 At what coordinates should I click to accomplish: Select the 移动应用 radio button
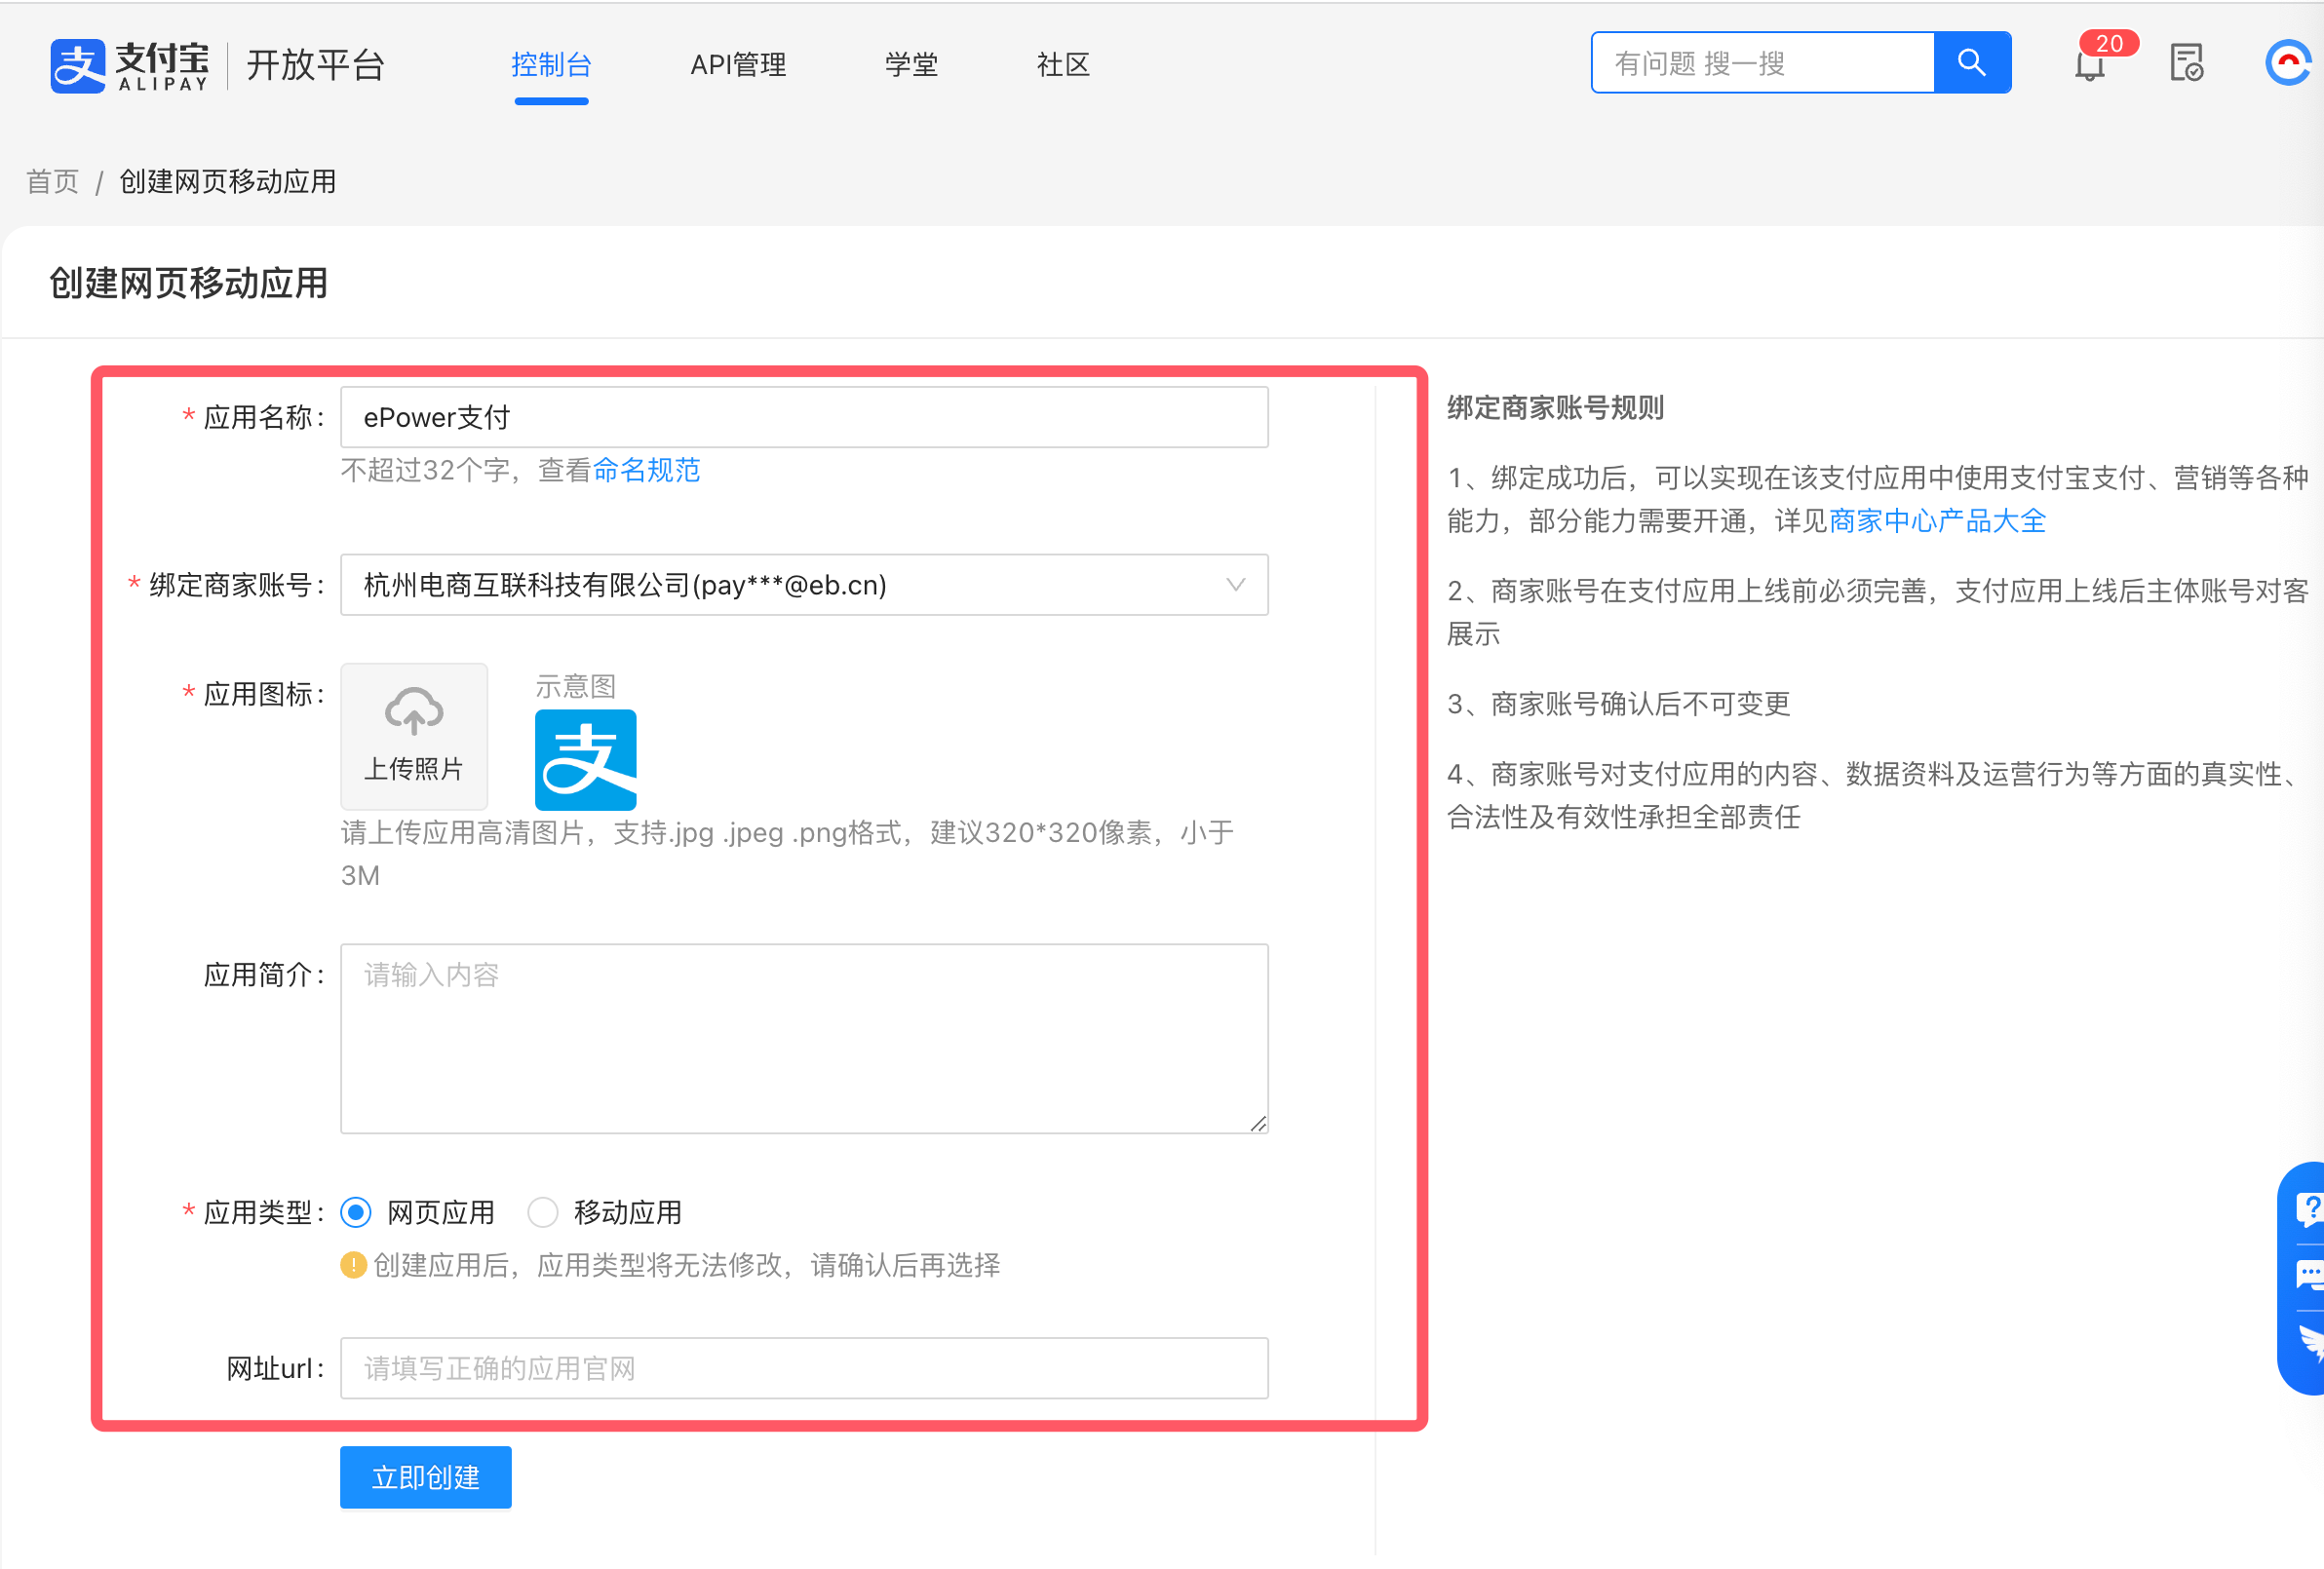click(543, 1212)
